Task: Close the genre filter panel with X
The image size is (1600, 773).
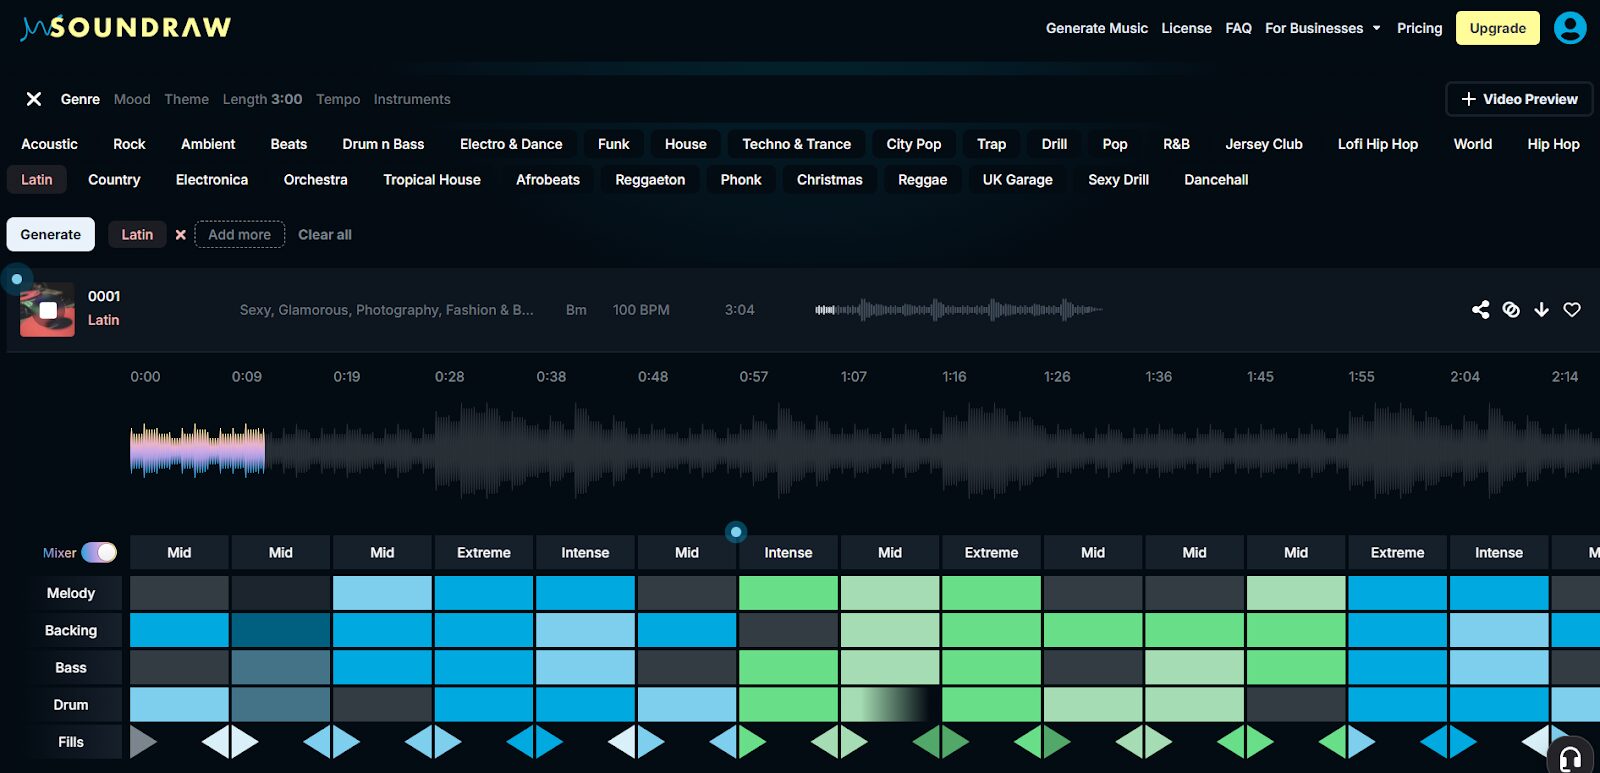Action: (34, 99)
